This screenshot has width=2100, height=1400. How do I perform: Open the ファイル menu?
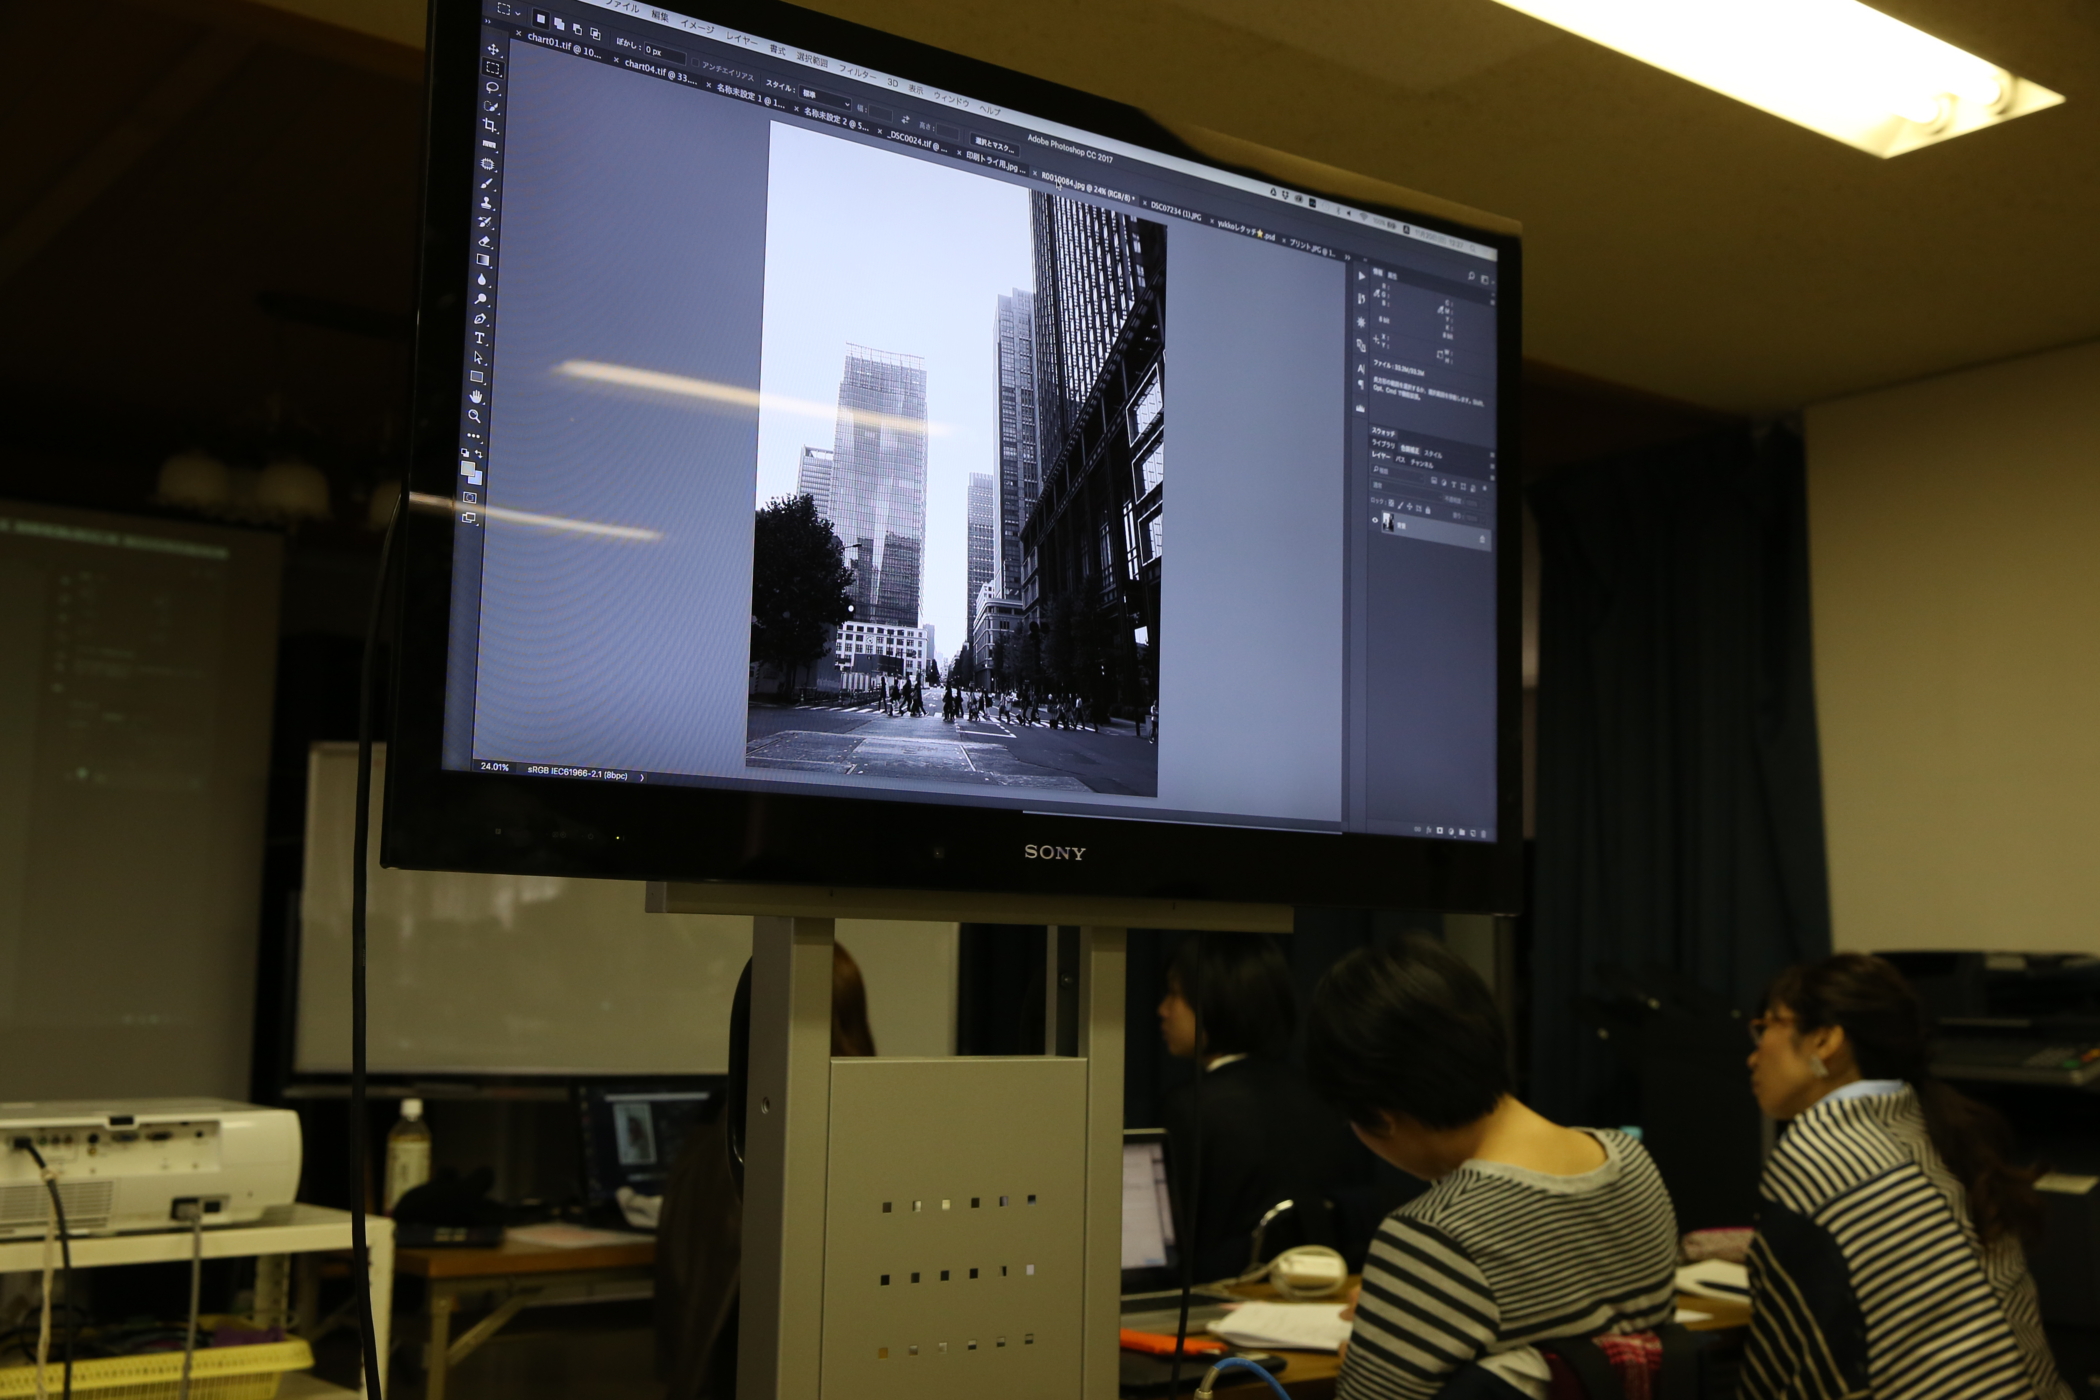(623, 6)
